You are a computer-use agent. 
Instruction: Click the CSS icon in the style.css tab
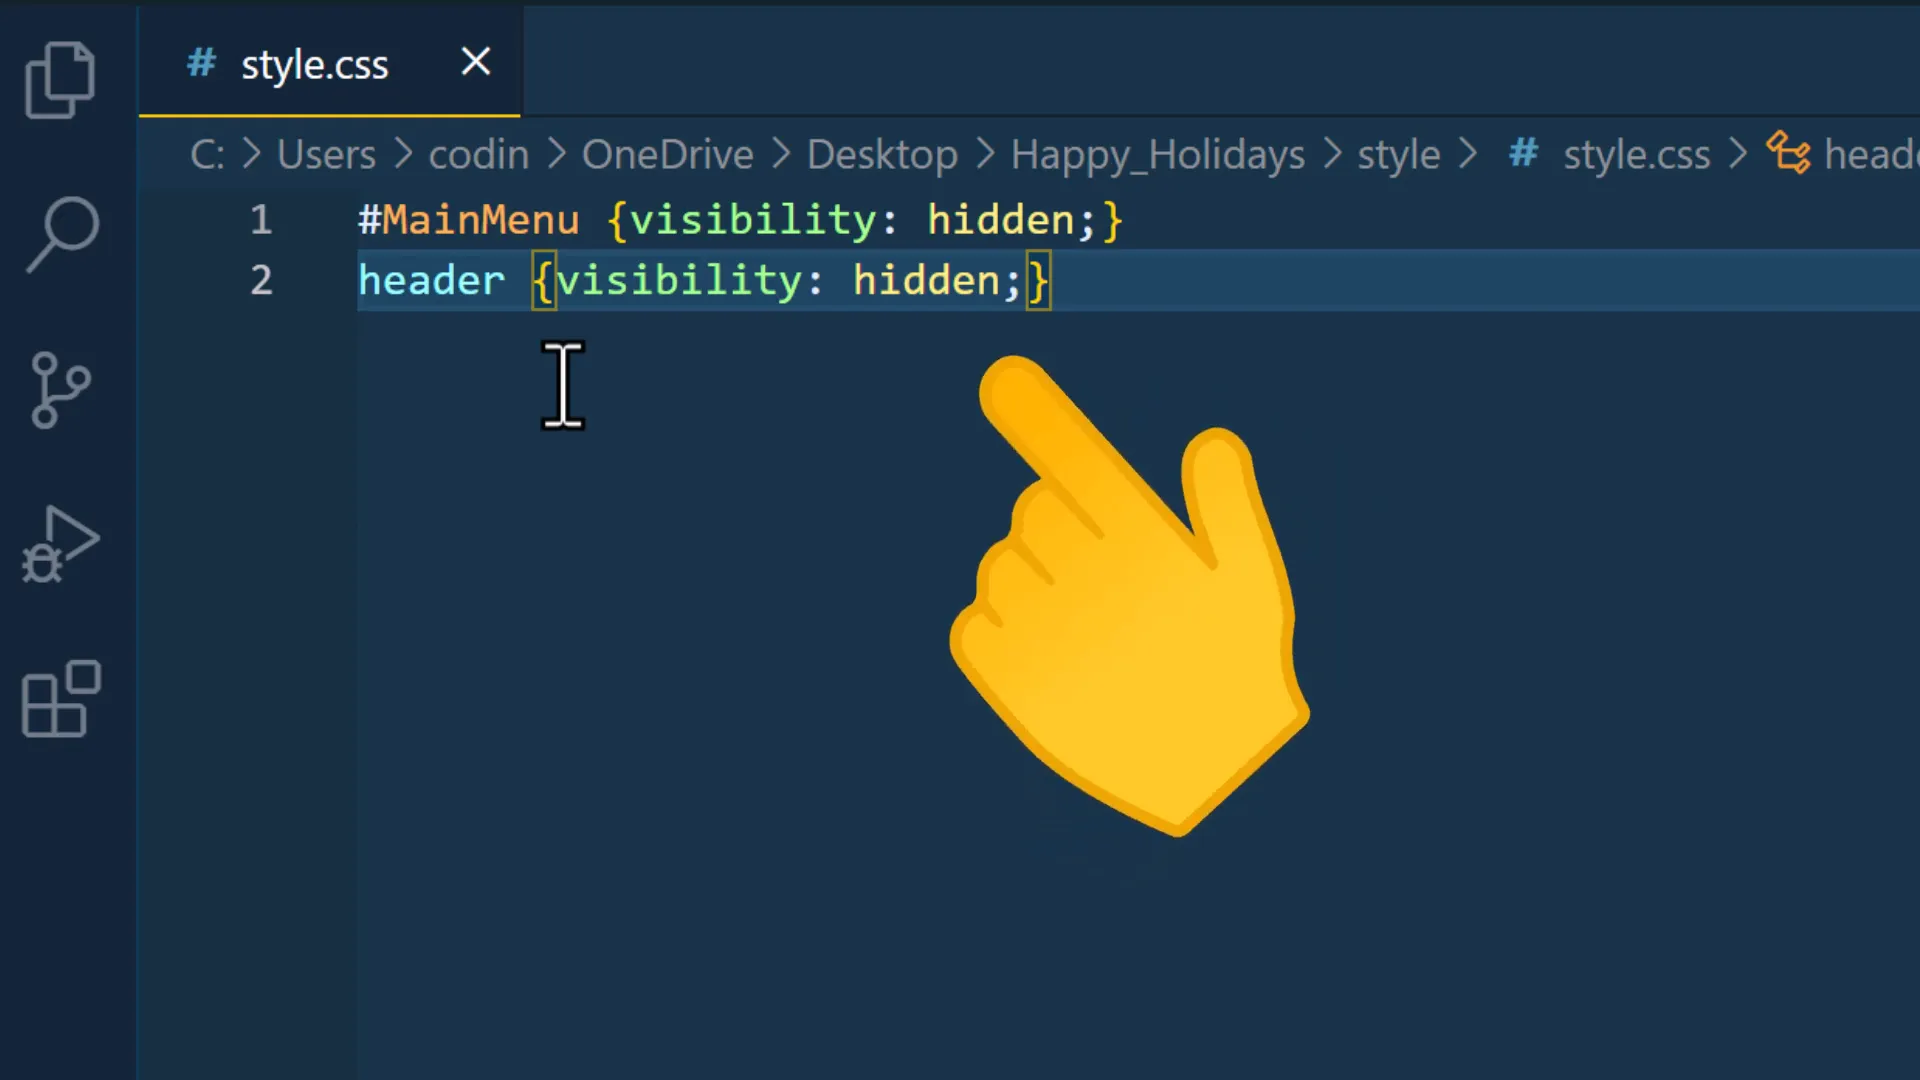tap(199, 63)
